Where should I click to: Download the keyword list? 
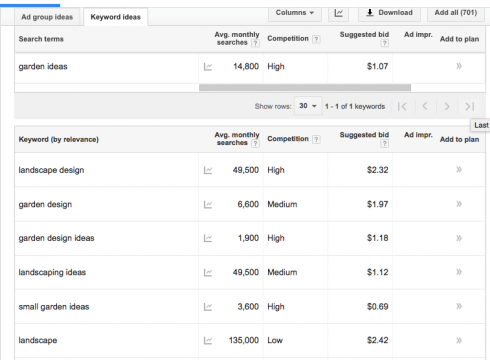(x=389, y=13)
